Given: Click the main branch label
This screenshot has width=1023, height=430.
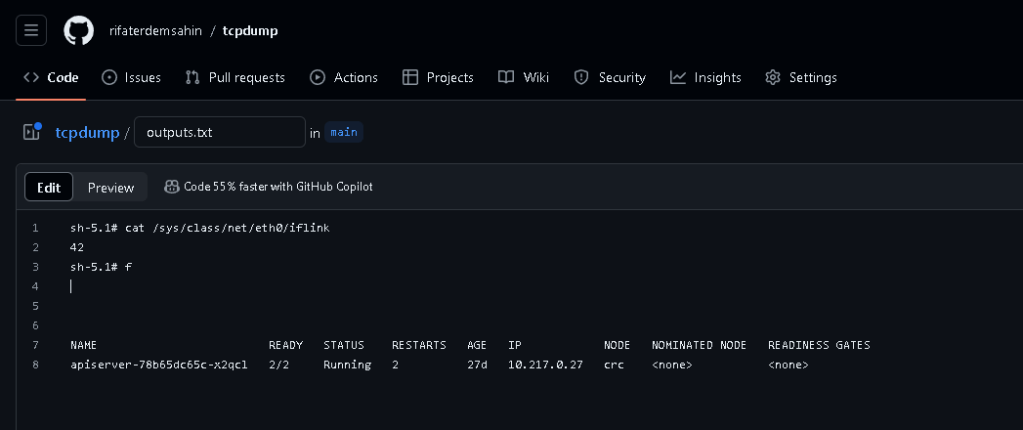Looking at the screenshot, I should pos(344,132).
